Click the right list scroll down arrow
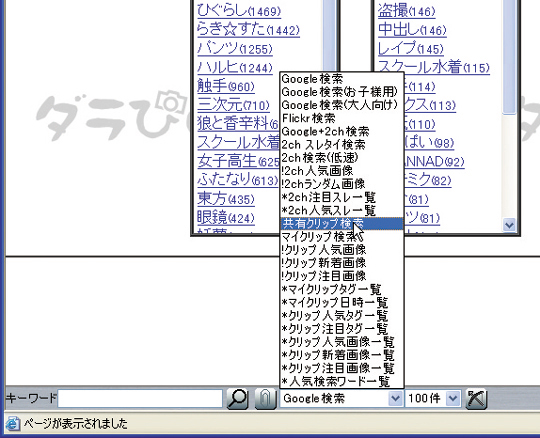Viewport: 540px width, 438px height. [509, 225]
